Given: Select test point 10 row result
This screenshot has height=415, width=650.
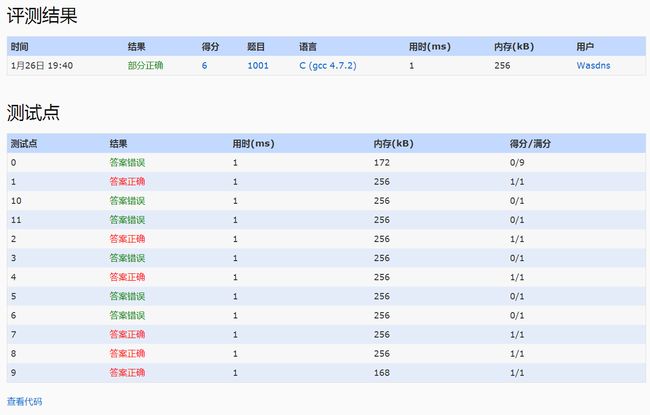Looking at the screenshot, I should click(127, 201).
